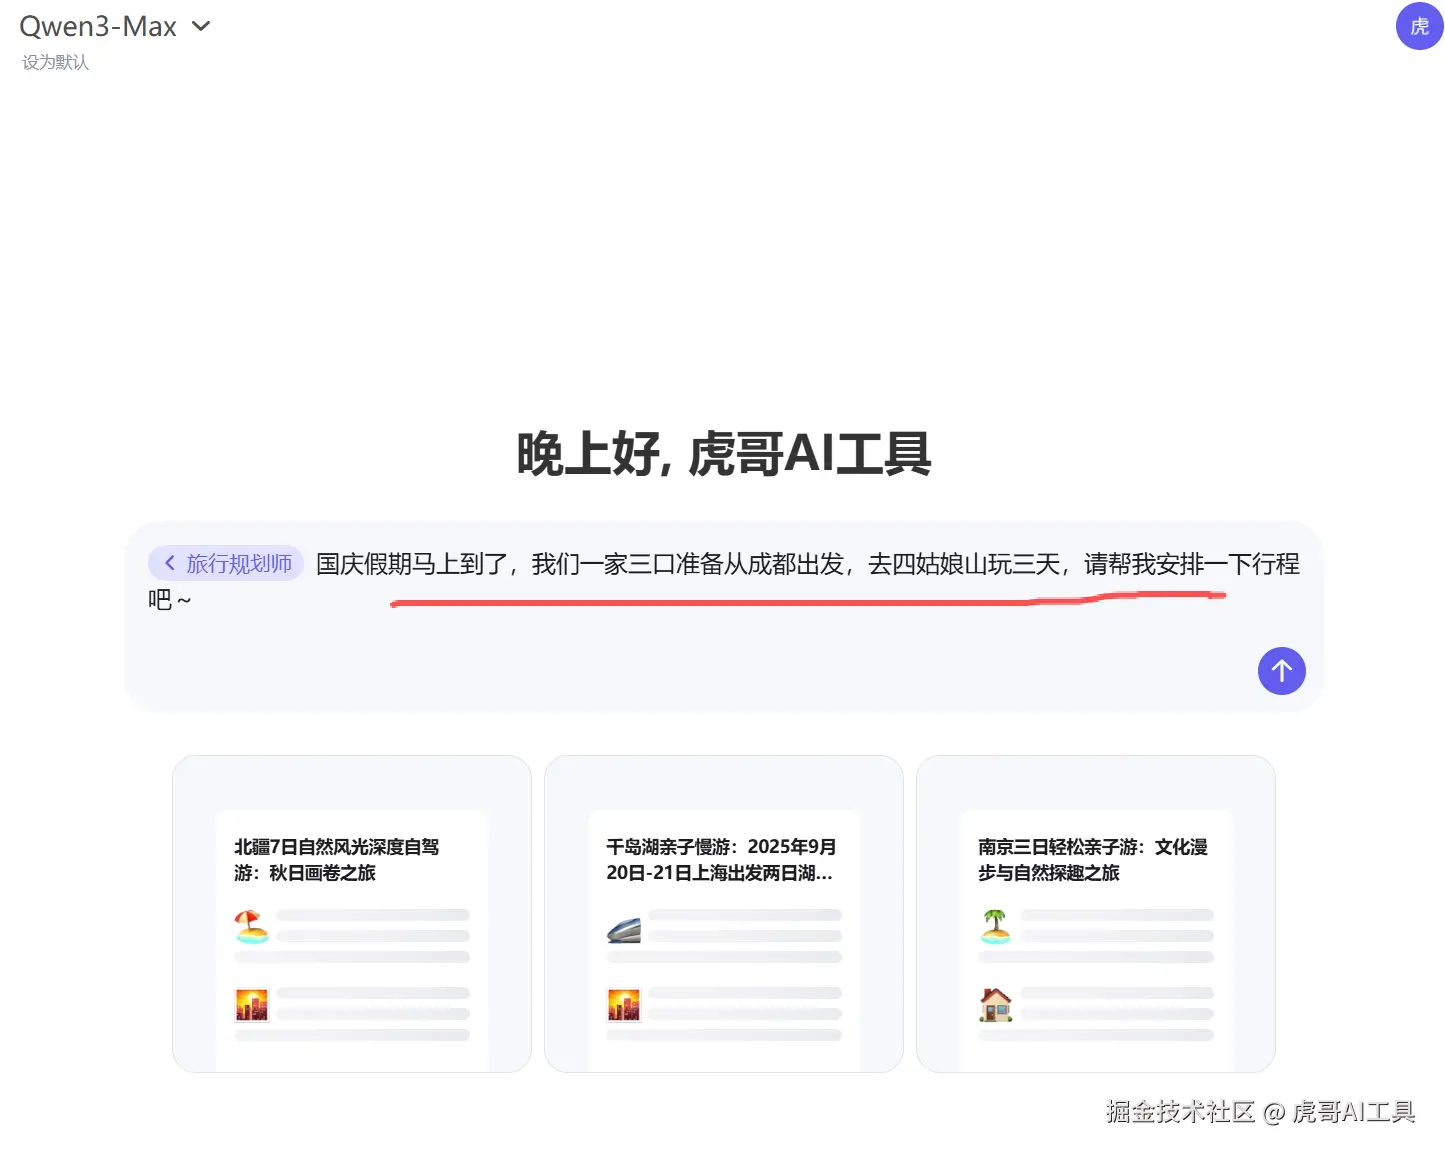Open the 千岛湖亲子慢游 card
The height and width of the screenshot is (1155, 1445).
[724, 914]
